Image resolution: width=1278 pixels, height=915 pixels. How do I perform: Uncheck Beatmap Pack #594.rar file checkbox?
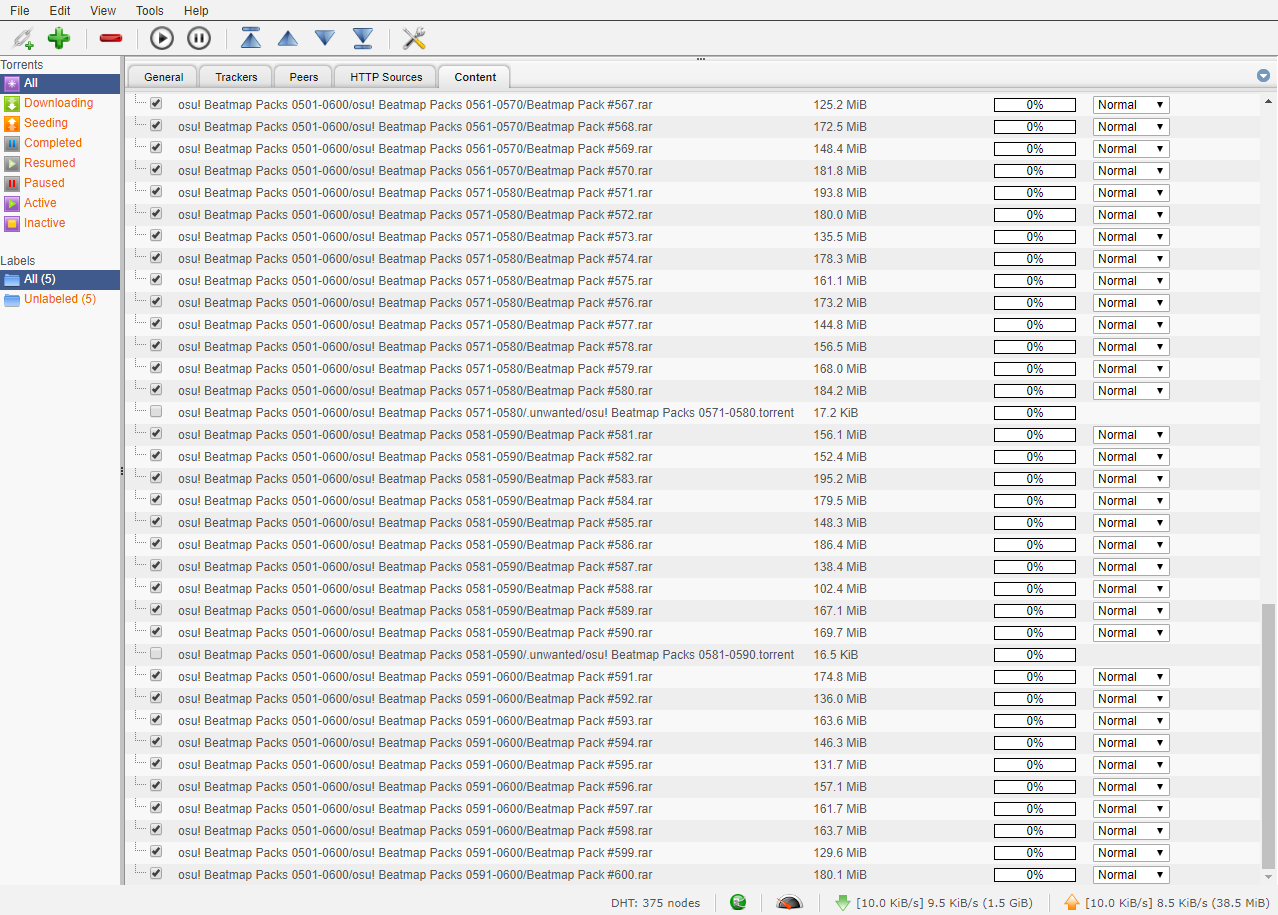pos(156,741)
